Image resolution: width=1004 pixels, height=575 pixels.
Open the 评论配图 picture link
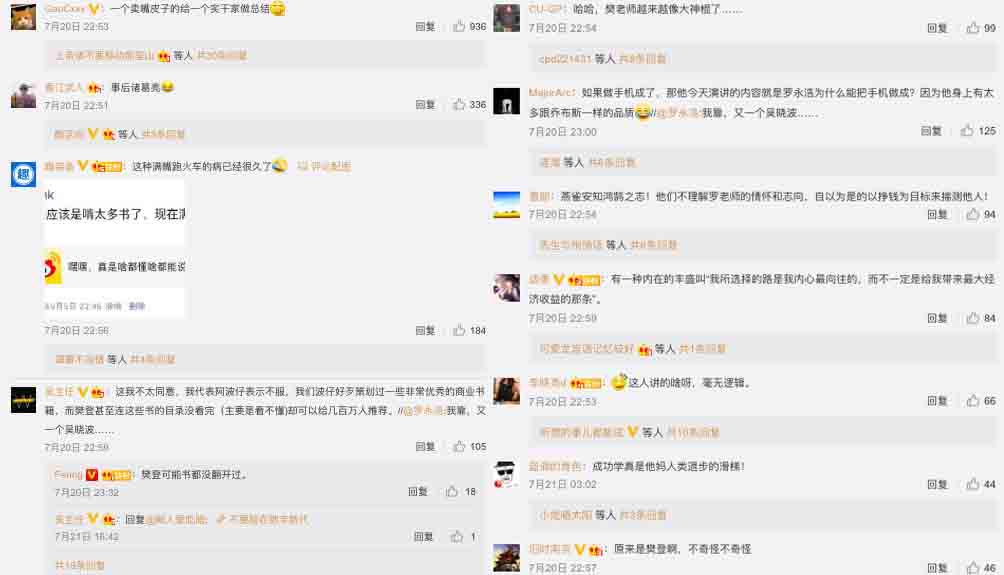[x=324, y=166]
